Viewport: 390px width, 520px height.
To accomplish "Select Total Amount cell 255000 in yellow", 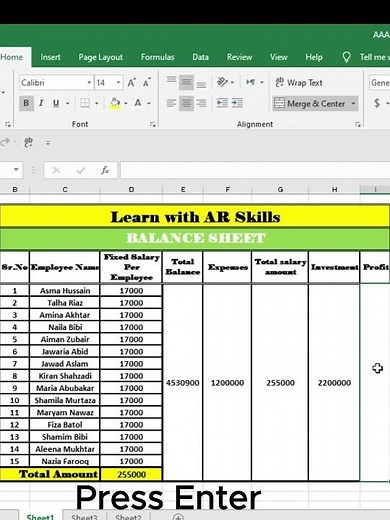I will (131, 474).
